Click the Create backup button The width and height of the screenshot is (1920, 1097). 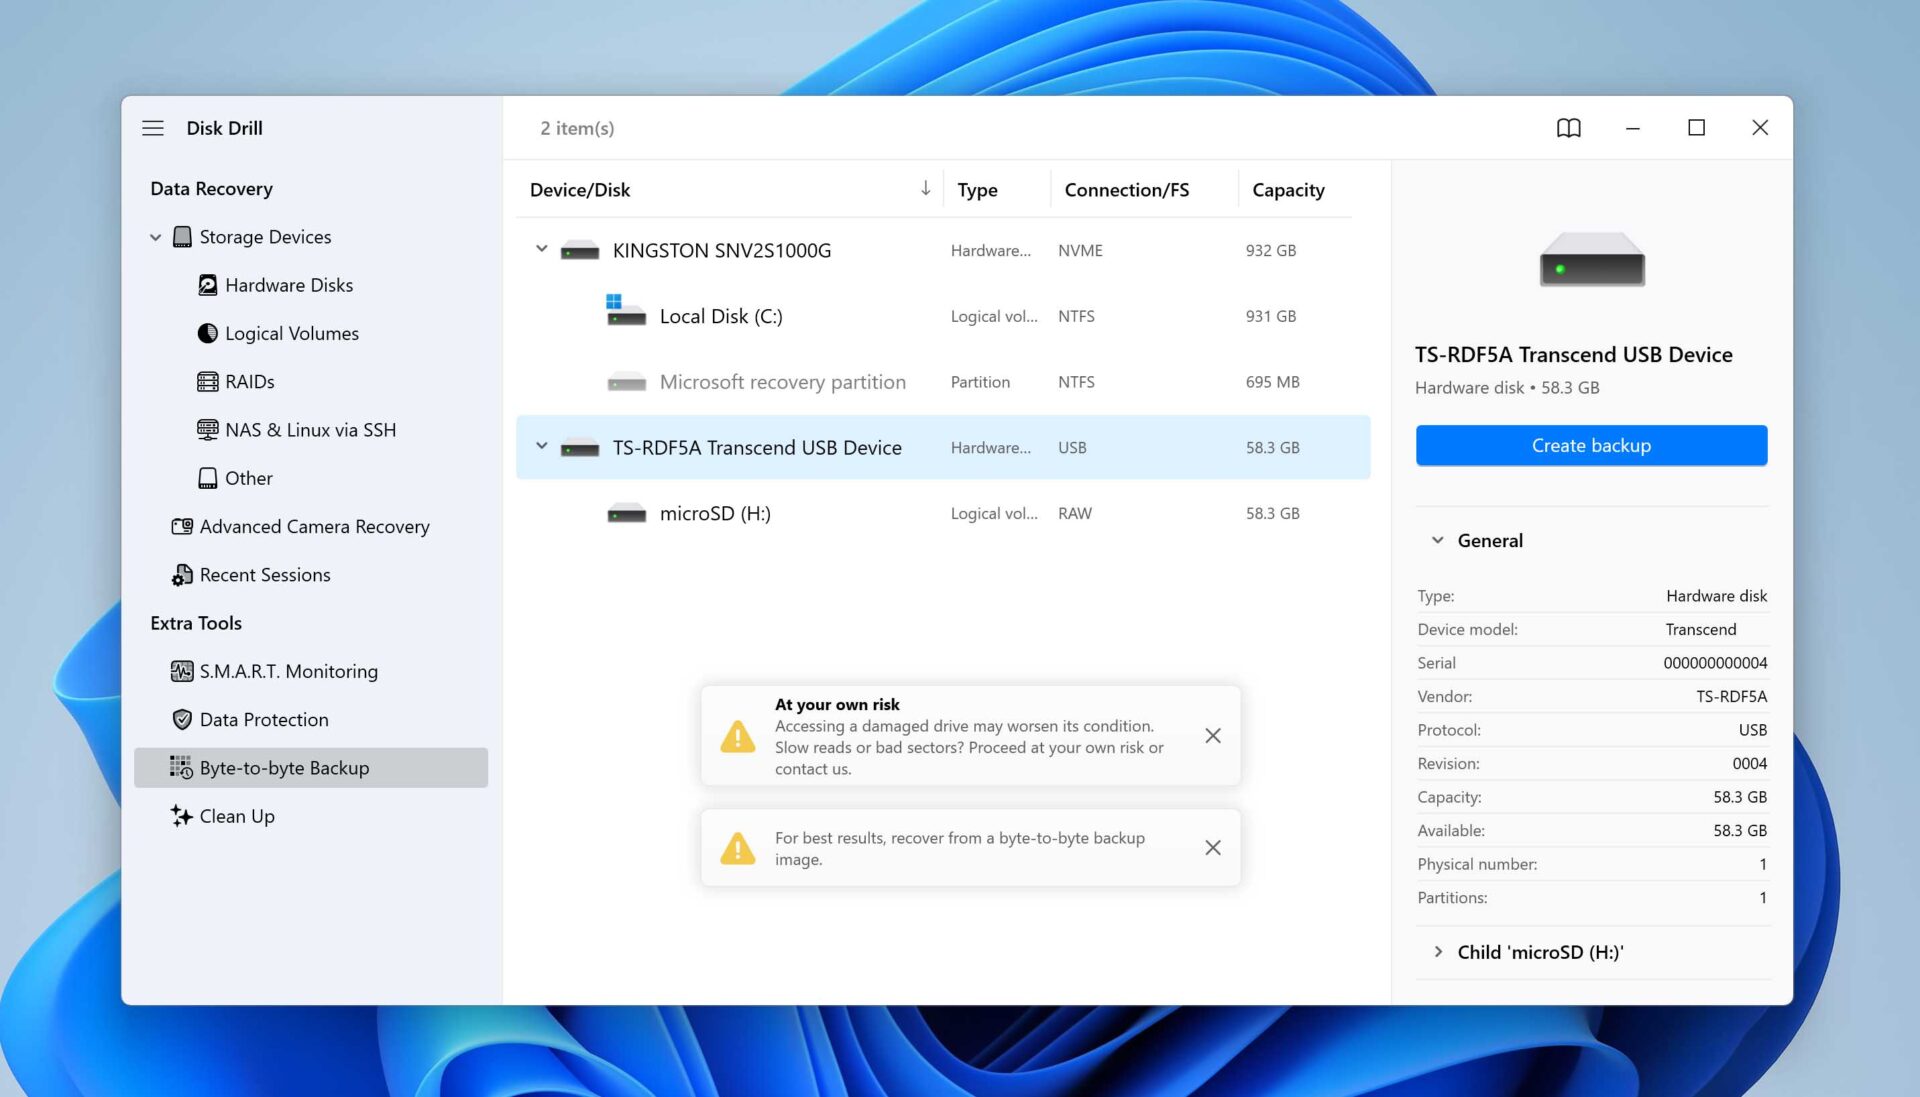(1590, 445)
